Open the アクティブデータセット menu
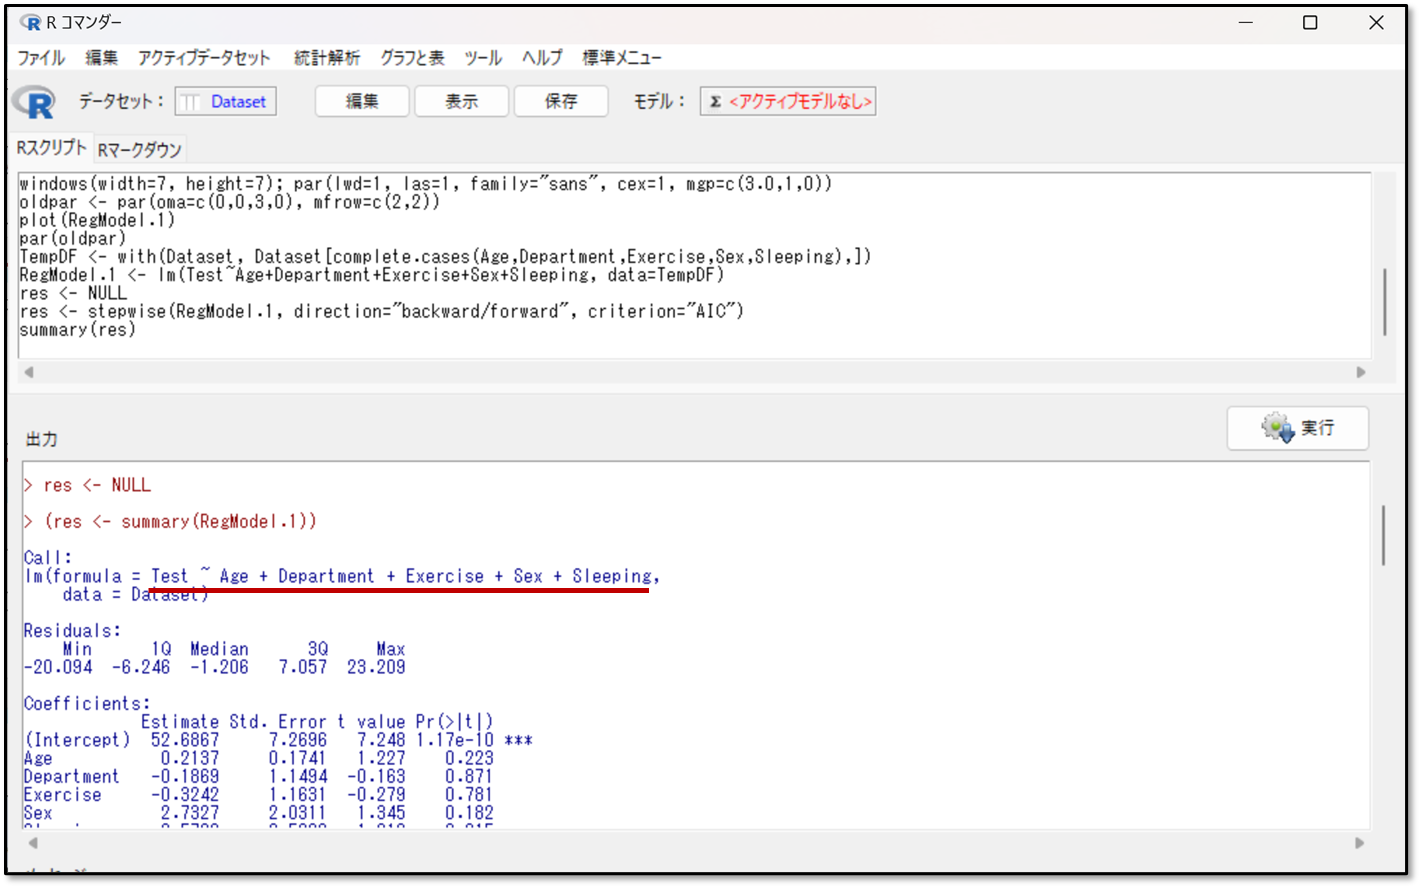Viewport: 1421px width, 888px height. [x=204, y=58]
